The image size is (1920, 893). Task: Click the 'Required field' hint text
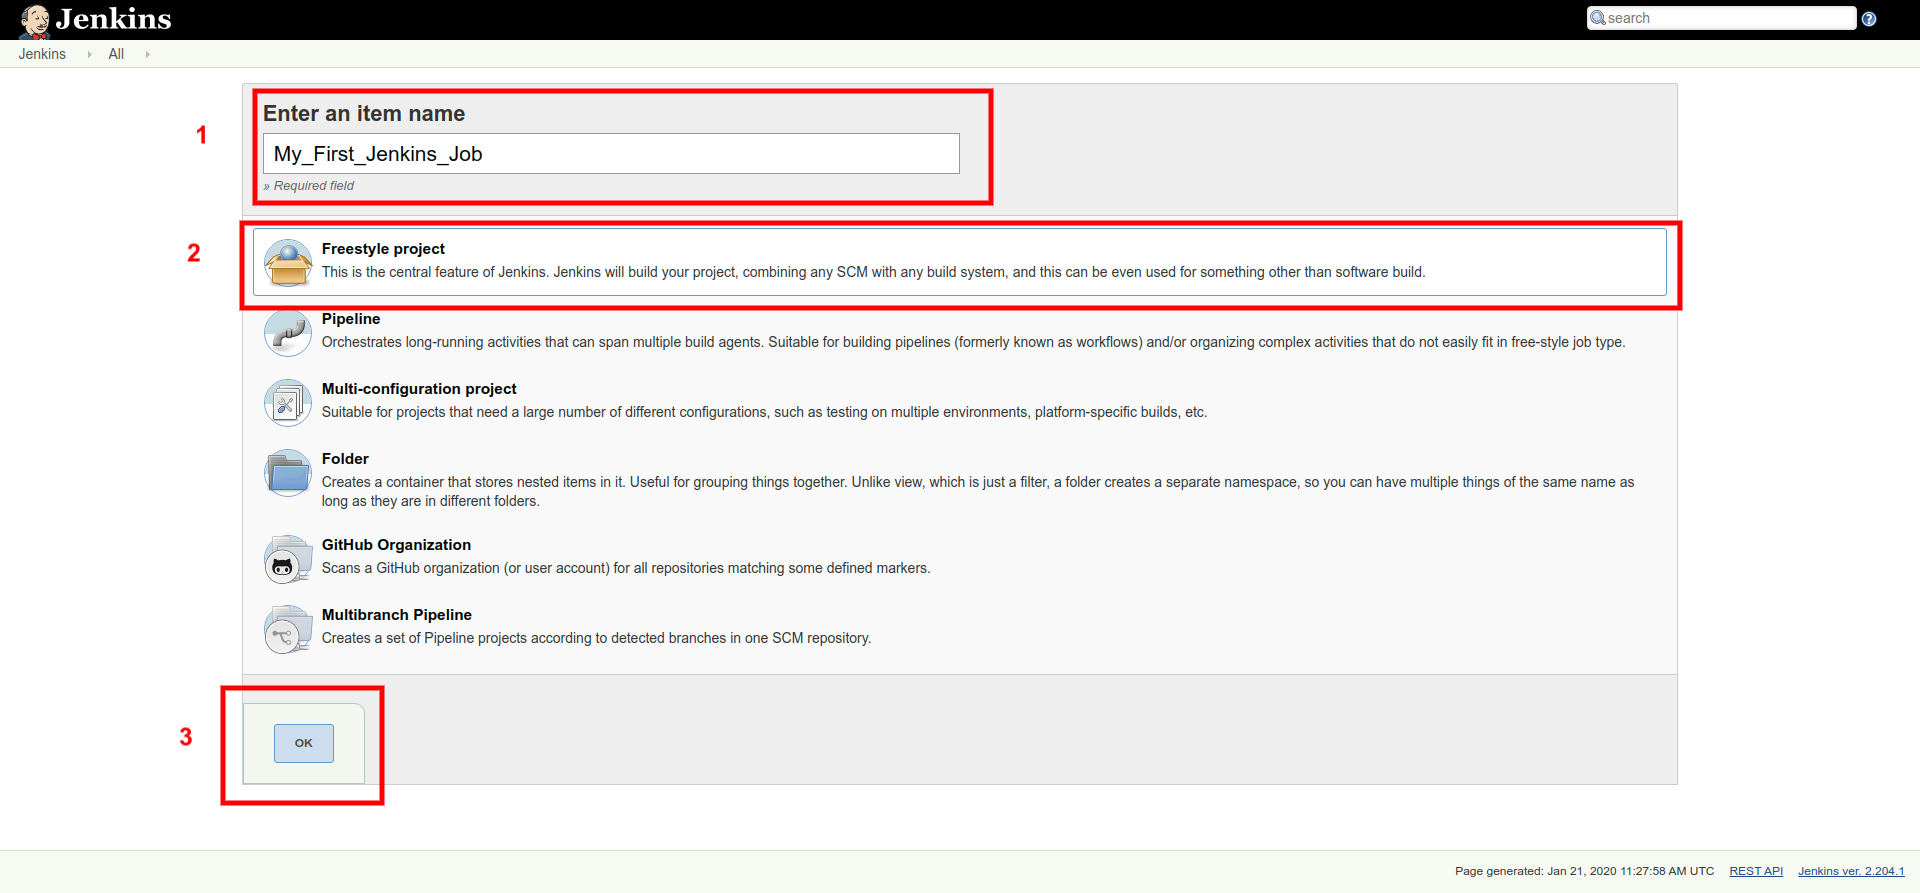point(309,186)
